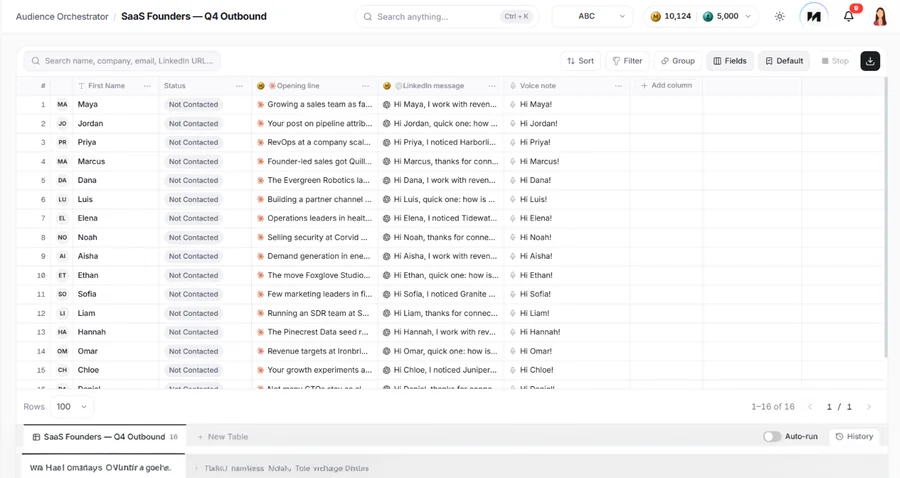Viewport: 900px width, 478px height.
Task: Click Luis's Not Contacted status badge
Action: click(193, 199)
